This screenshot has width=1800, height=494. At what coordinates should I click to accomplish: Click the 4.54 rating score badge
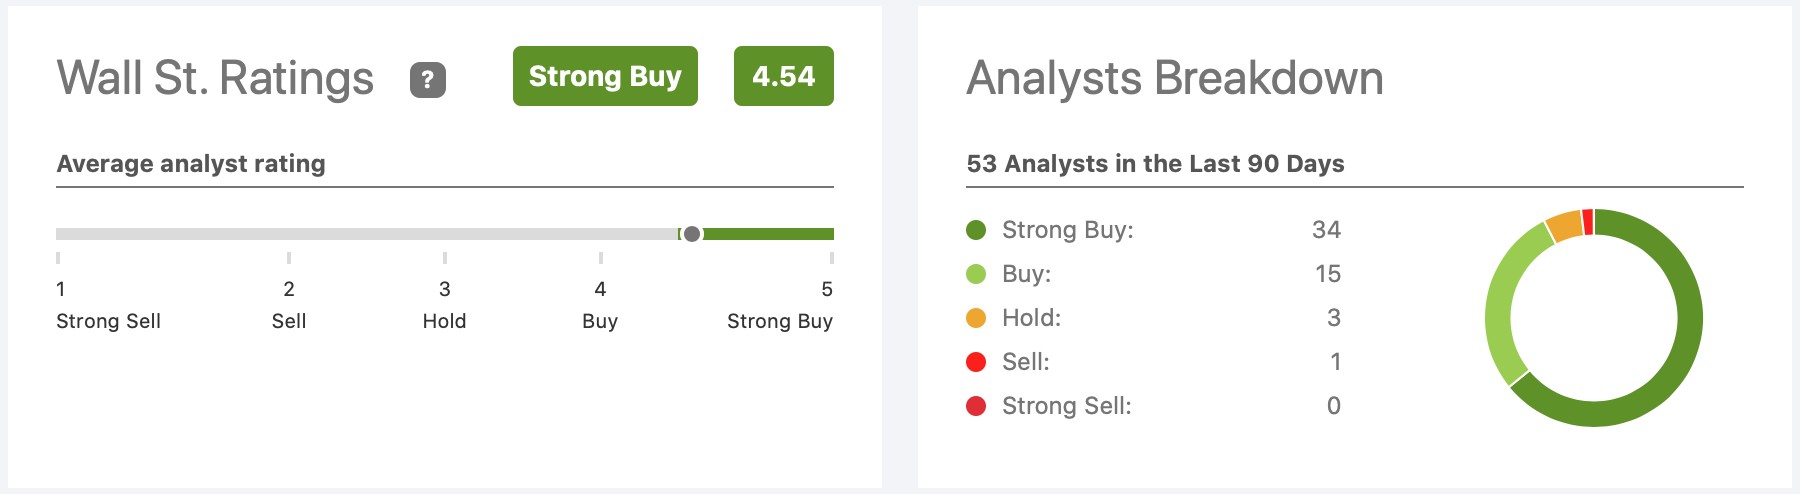(783, 76)
